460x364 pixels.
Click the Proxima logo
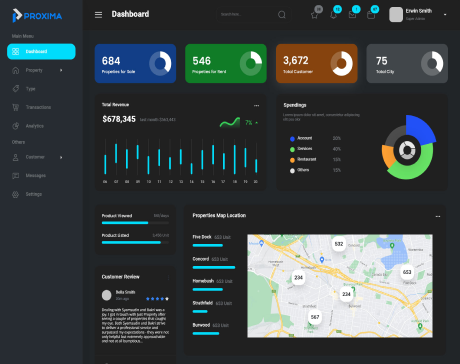click(x=37, y=16)
